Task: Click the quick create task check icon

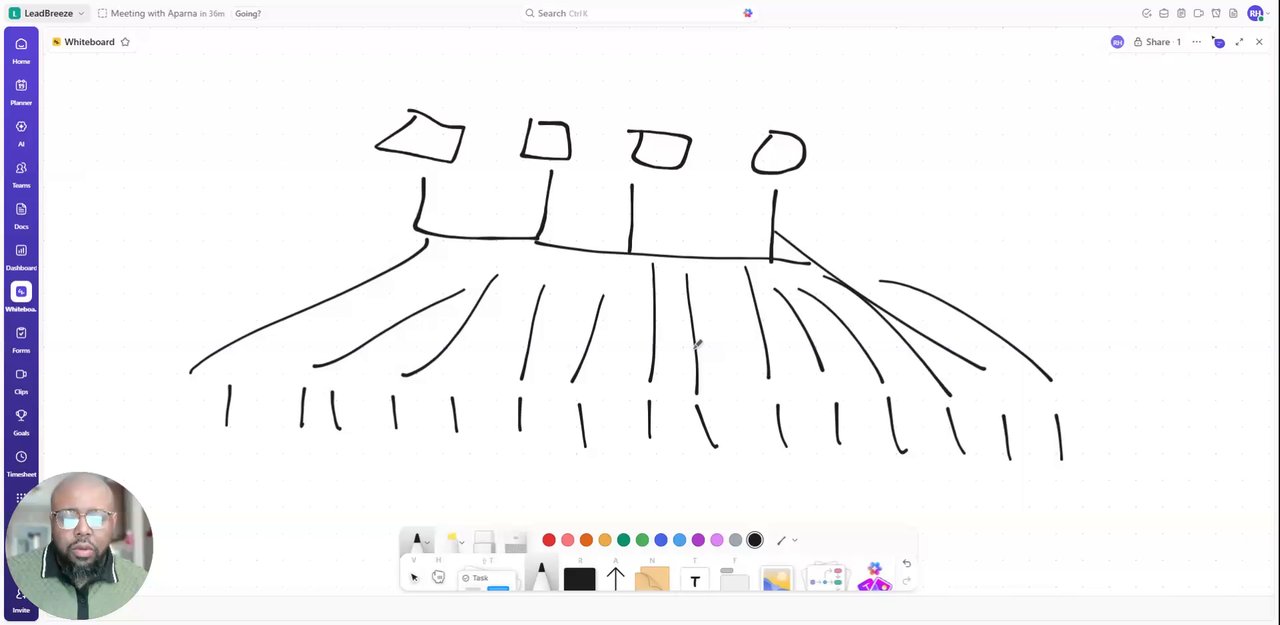Action: pos(1147,13)
